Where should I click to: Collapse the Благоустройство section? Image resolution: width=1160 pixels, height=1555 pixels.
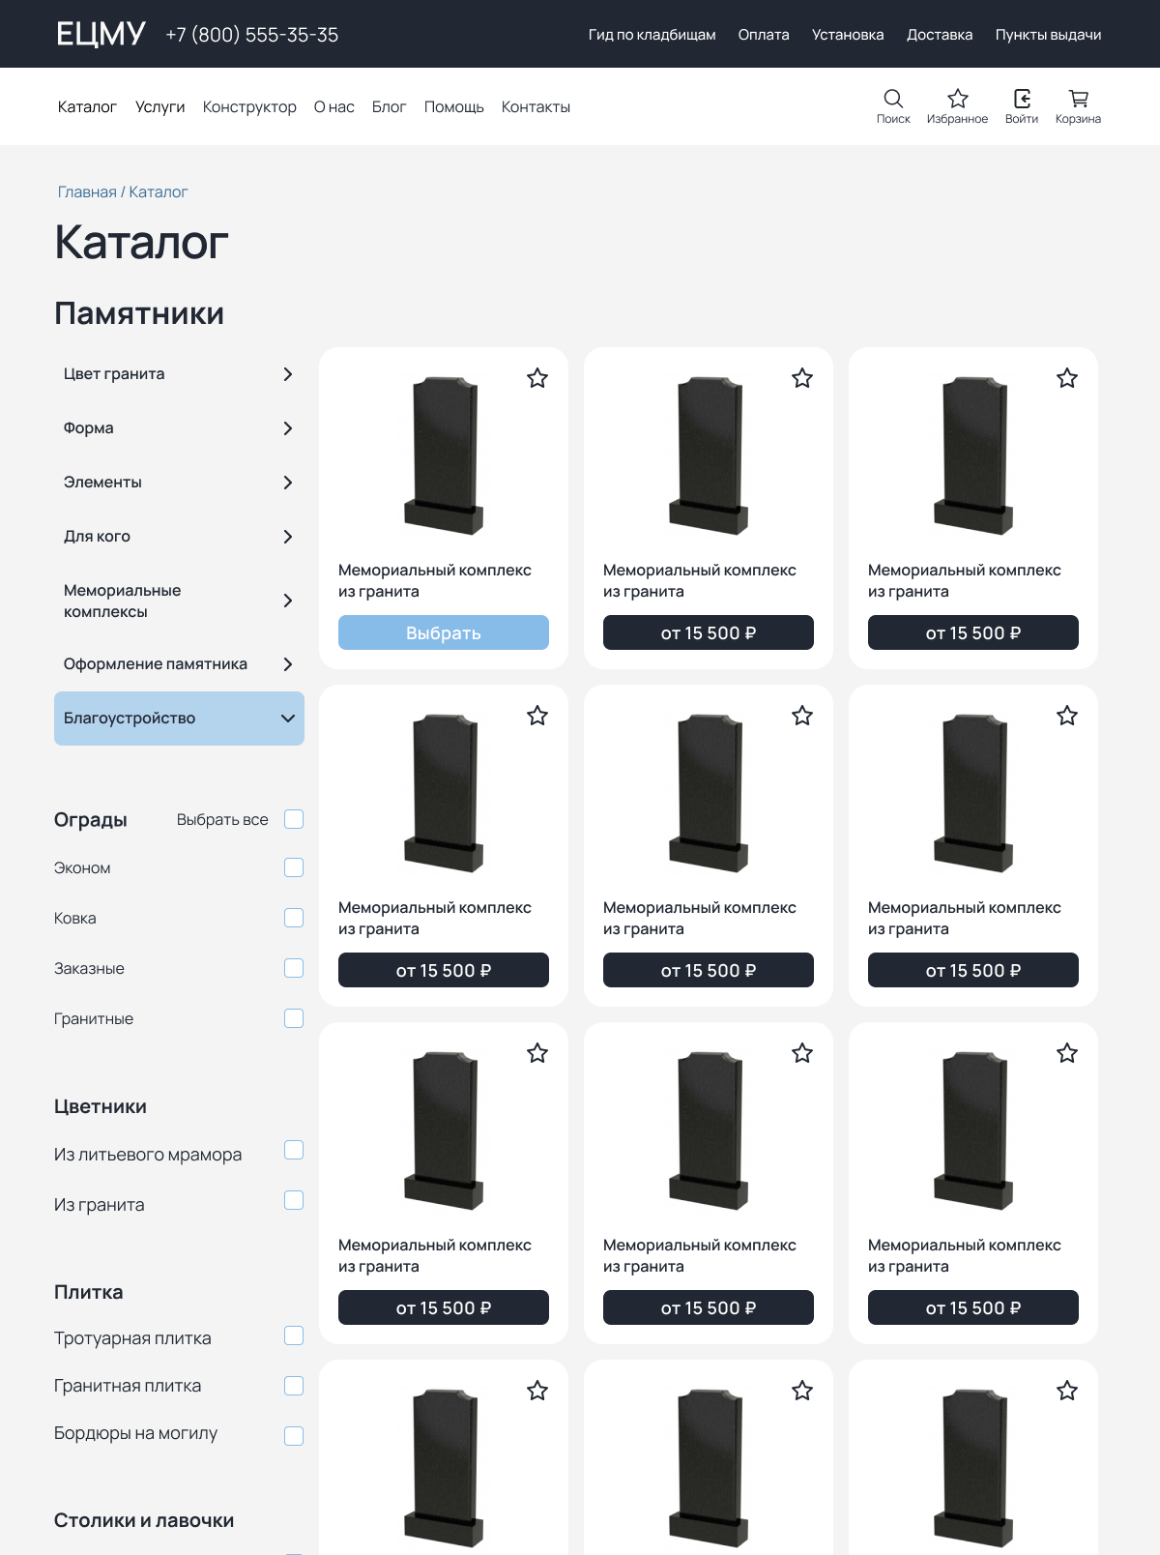[x=179, y=718]
